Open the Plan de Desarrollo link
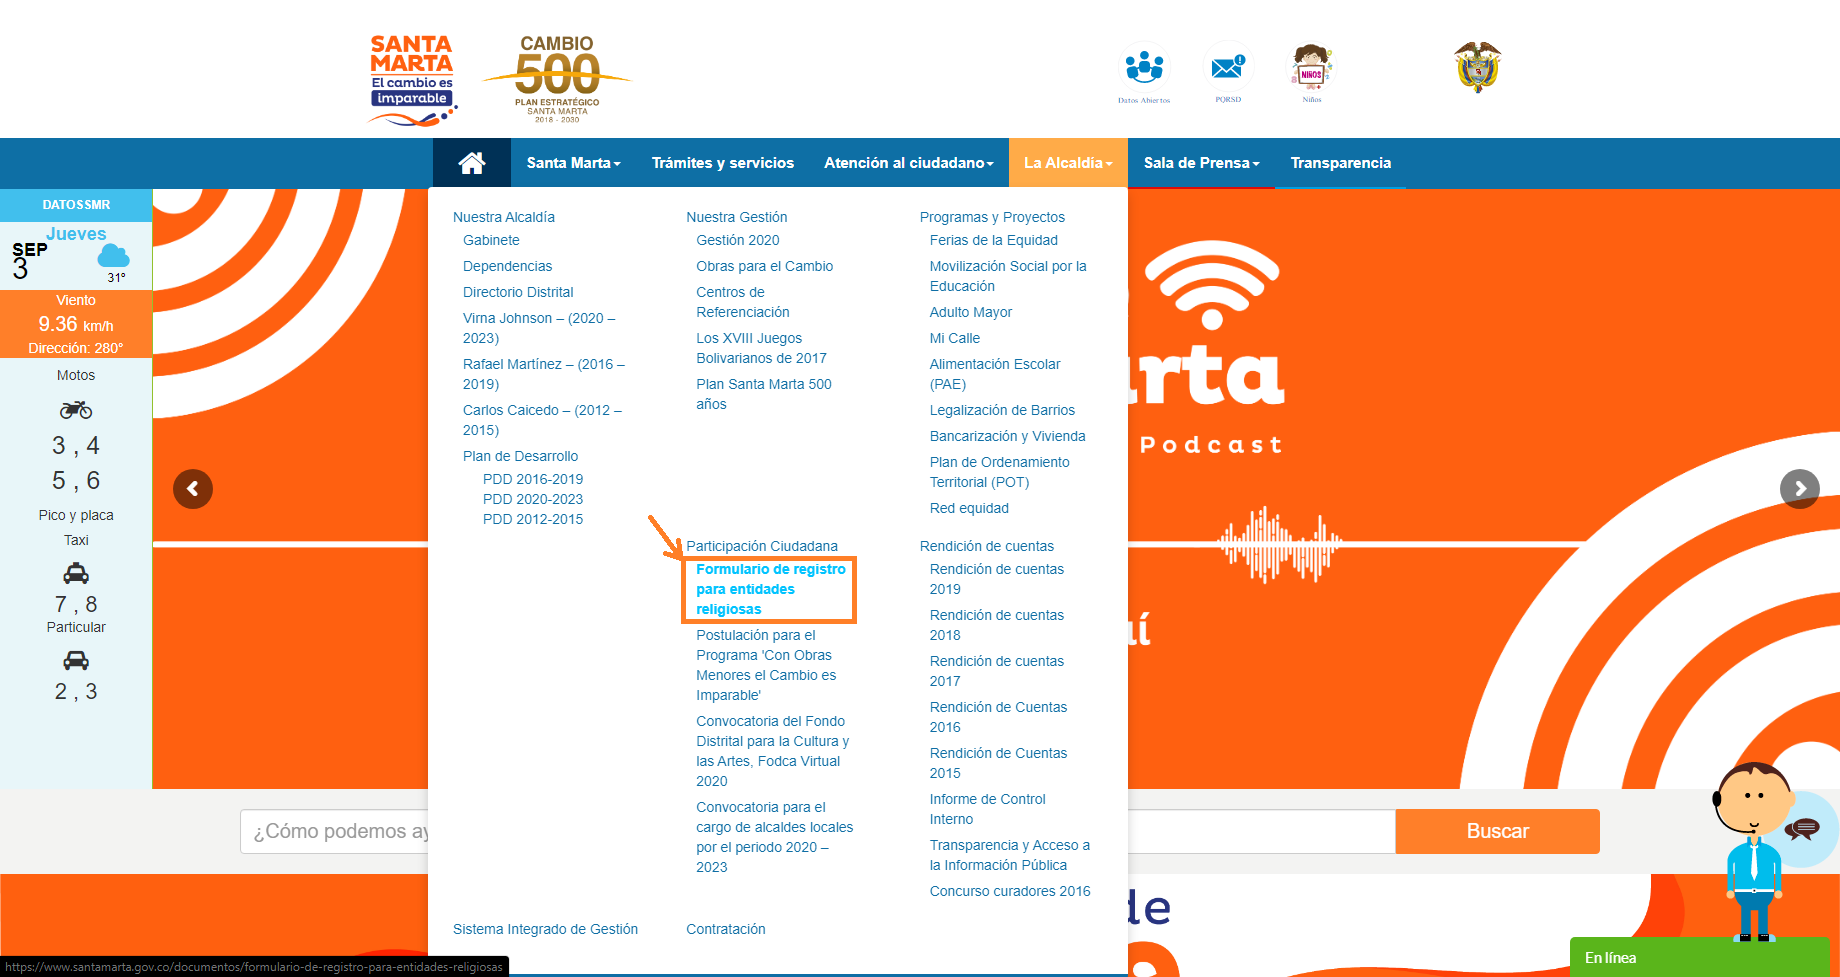The height and width of the screenshot is (977, 1840). click(520, 456)
